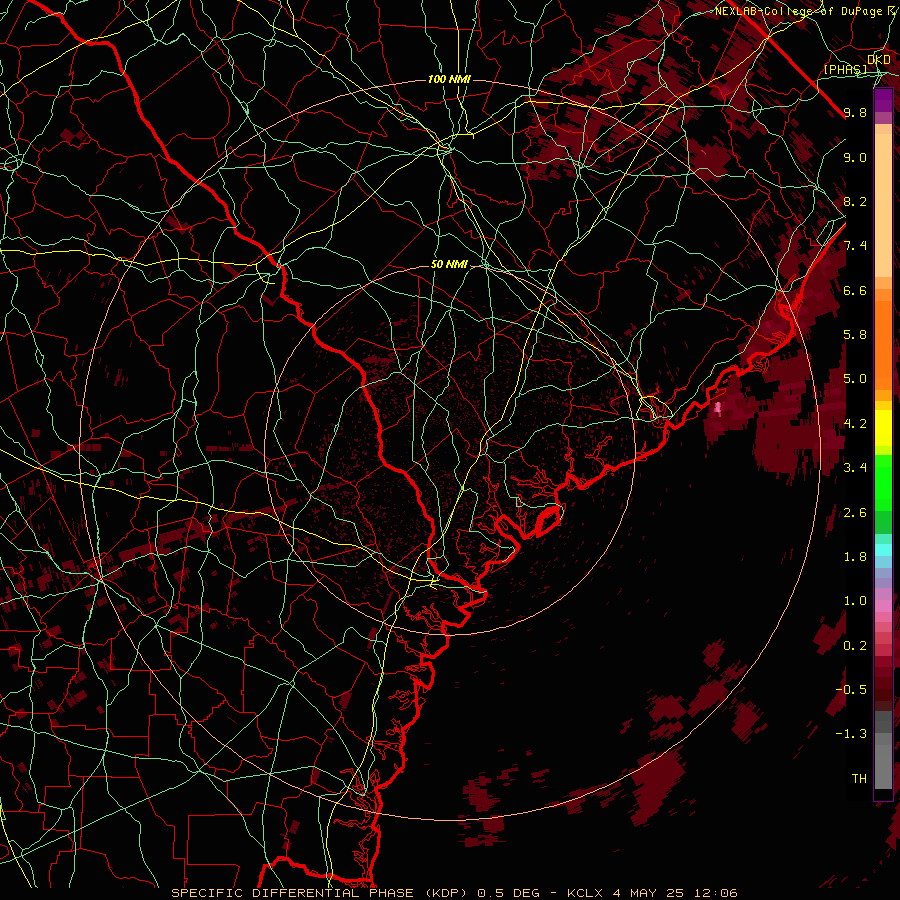Click the [PHAS] units label

pos(845,70)
